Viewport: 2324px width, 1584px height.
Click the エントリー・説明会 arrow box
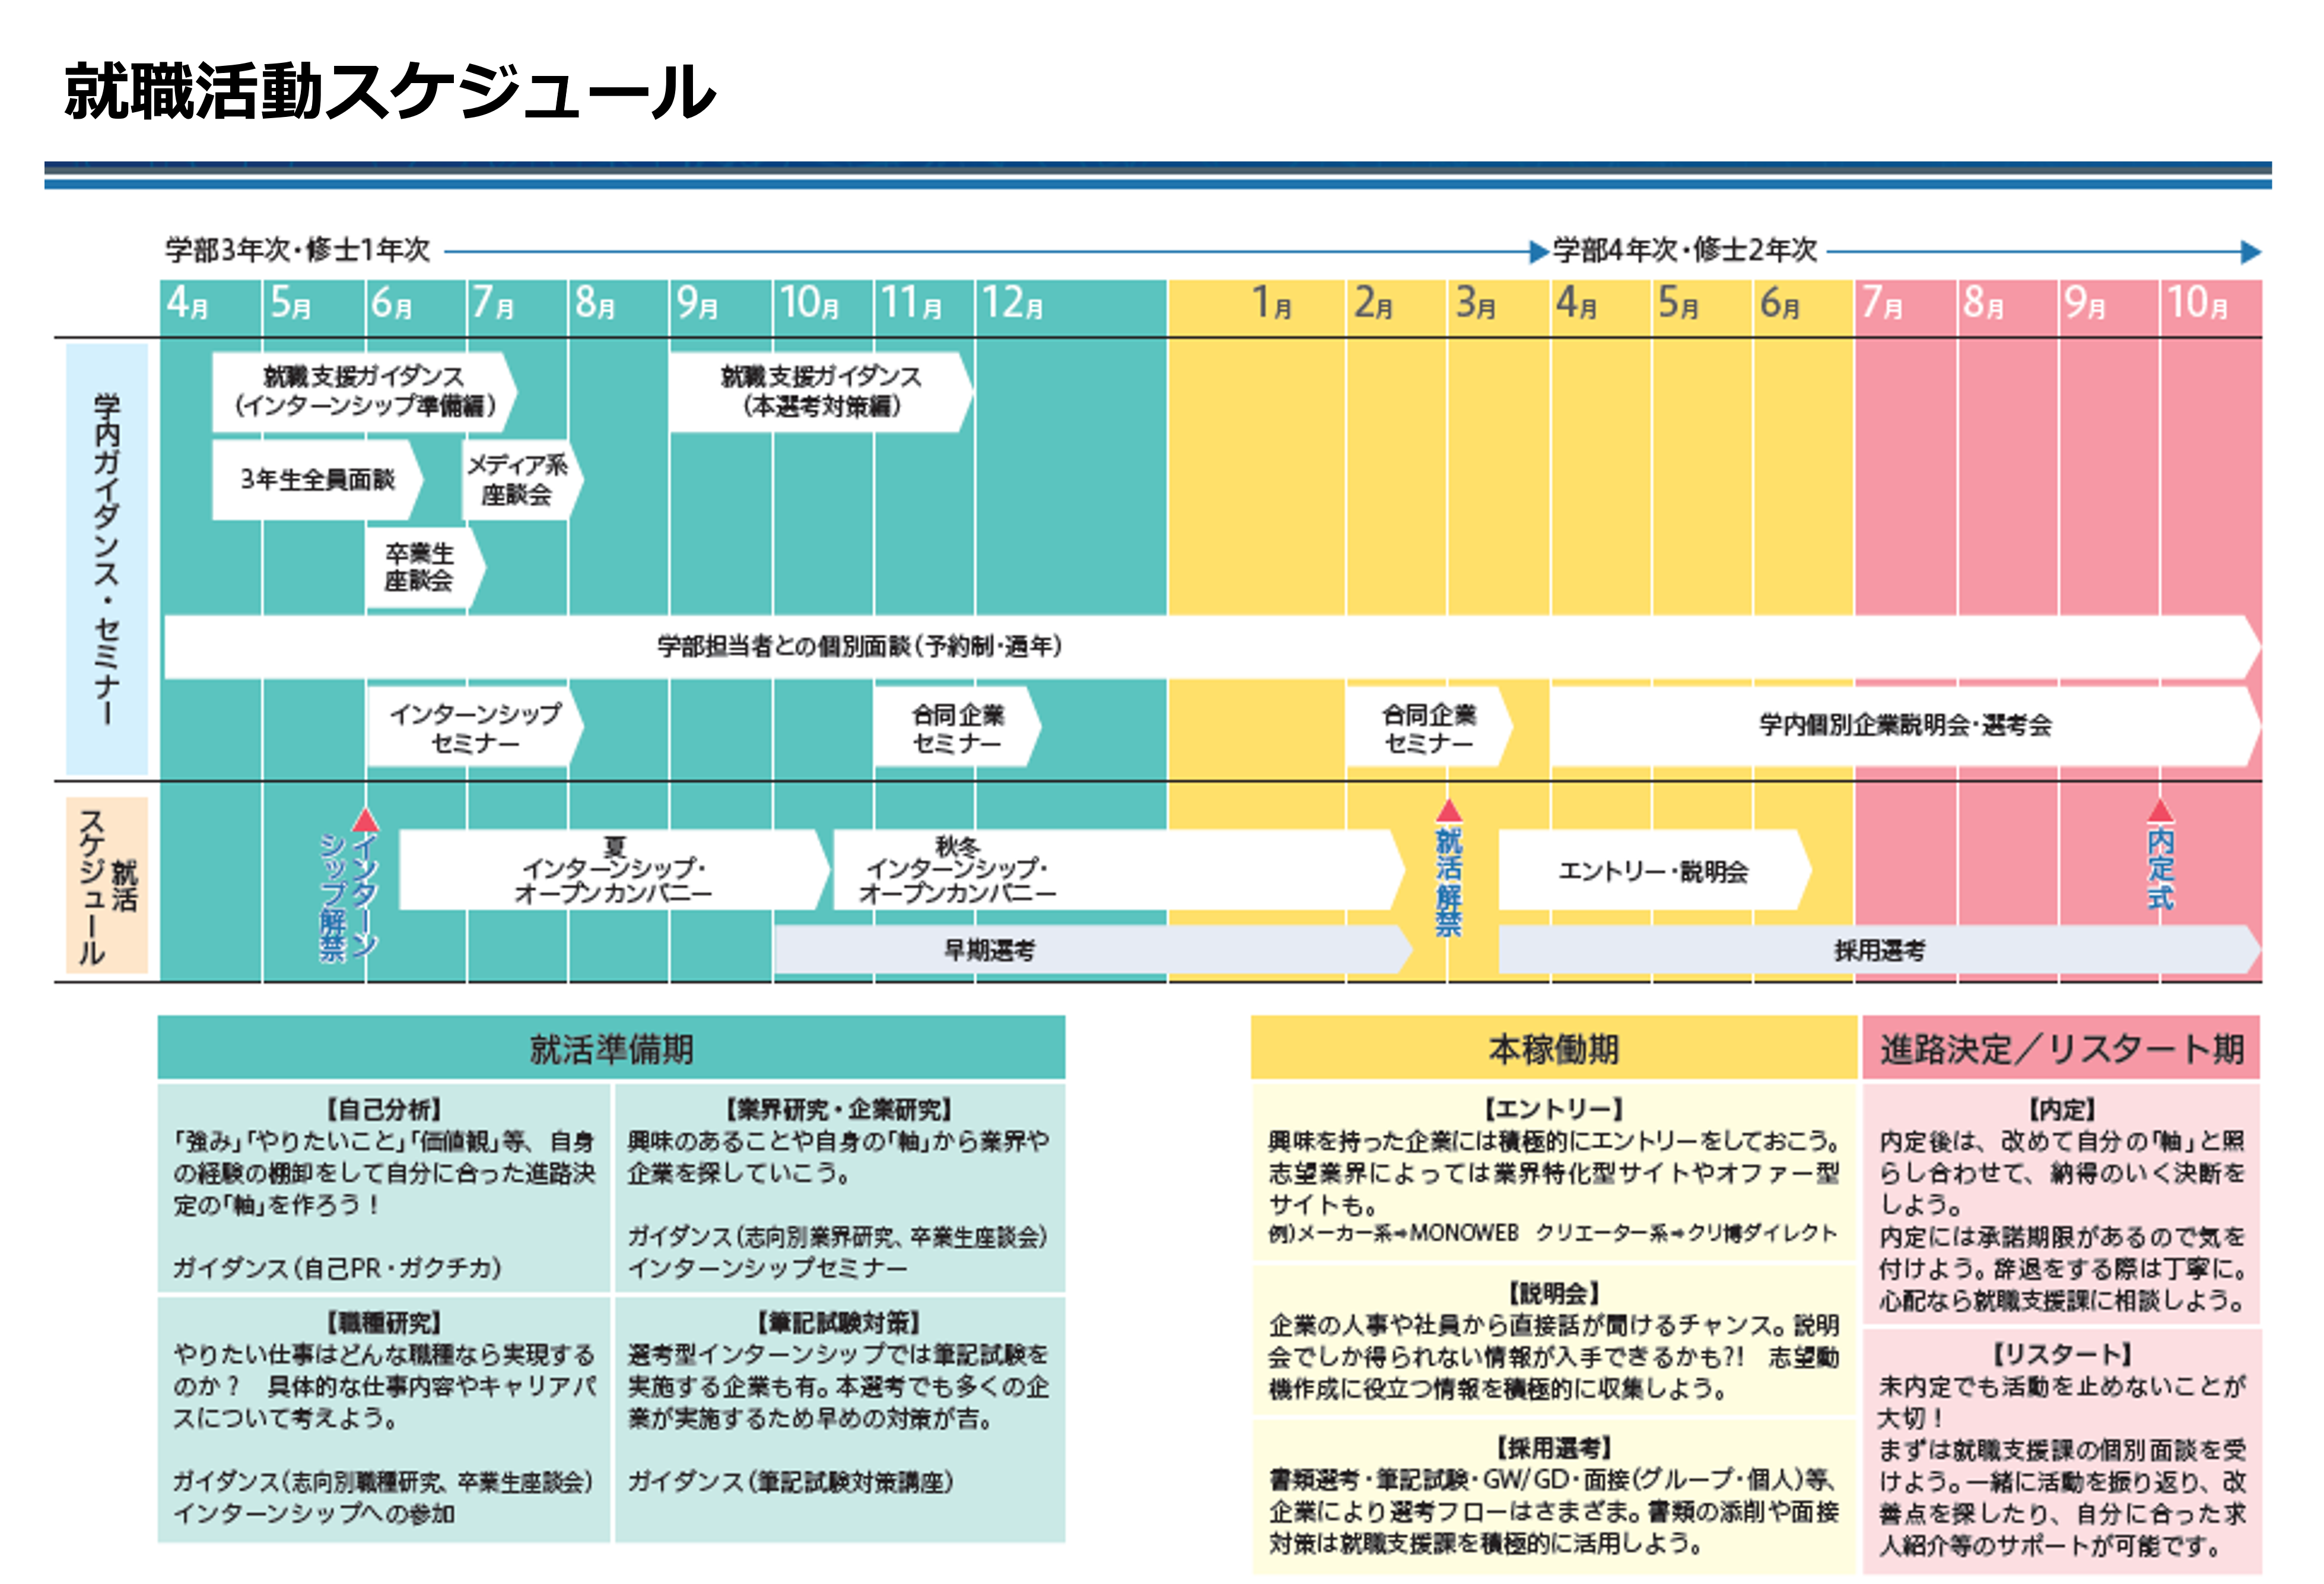click(1652, 871)
